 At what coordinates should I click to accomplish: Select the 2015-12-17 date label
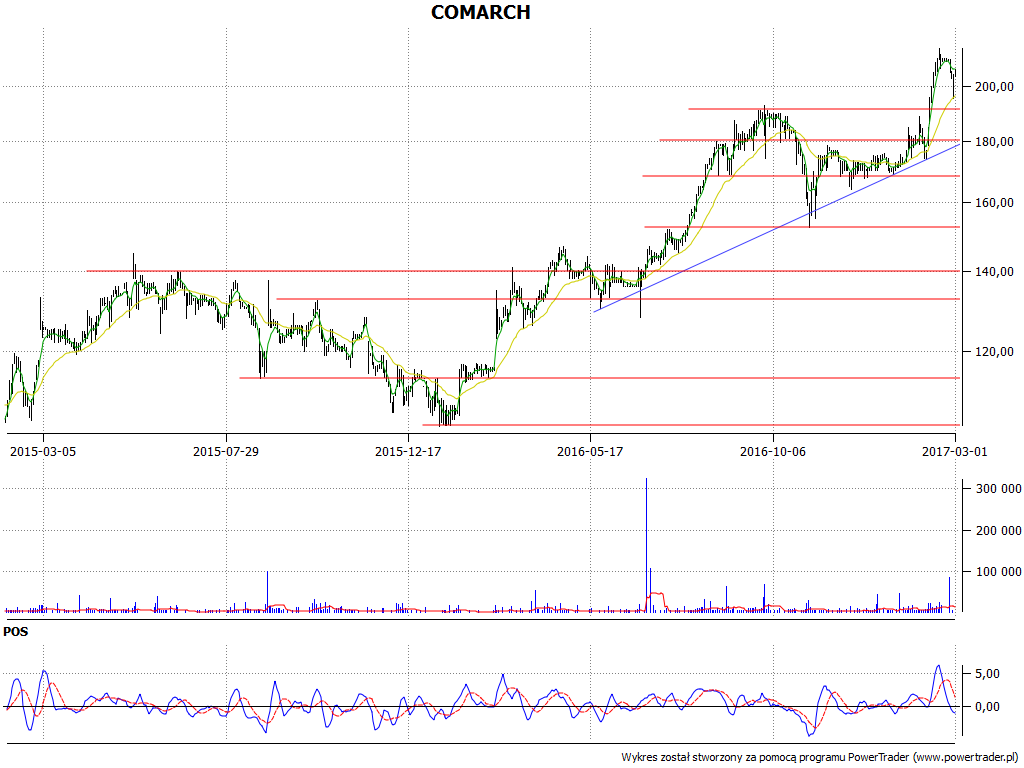coord(408,452)
